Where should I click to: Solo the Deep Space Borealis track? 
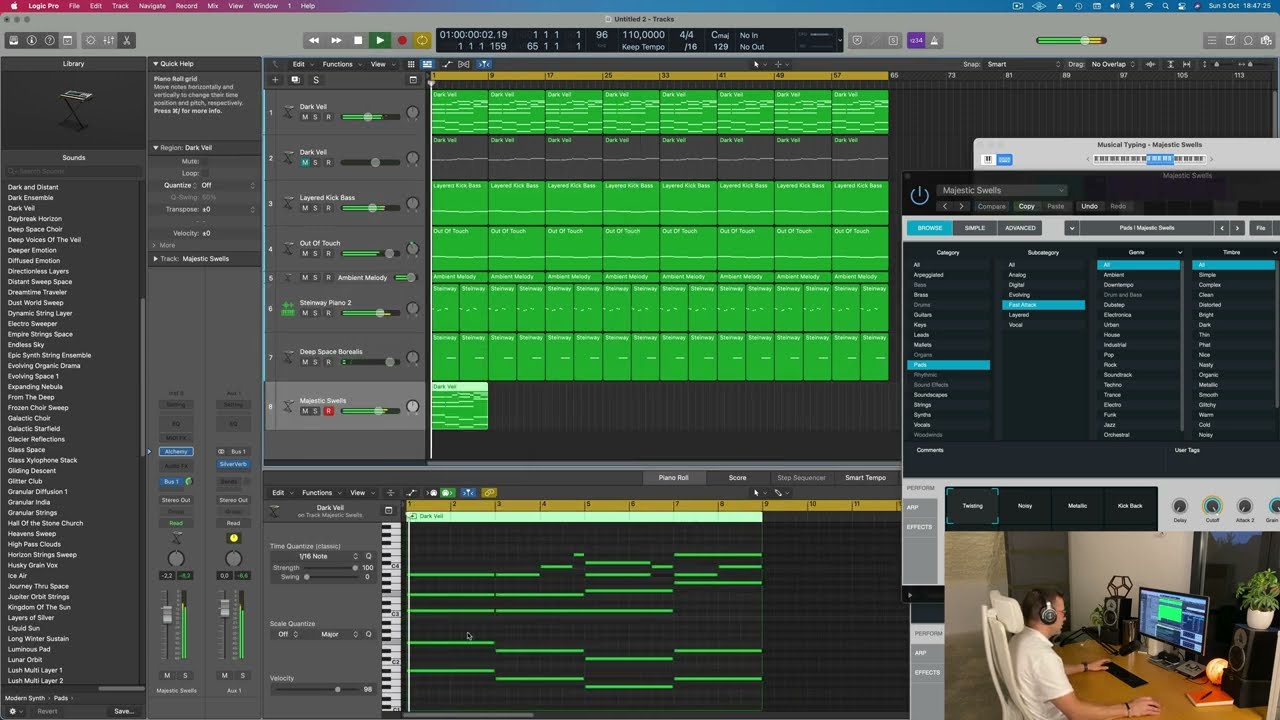(x=316, y=362)
